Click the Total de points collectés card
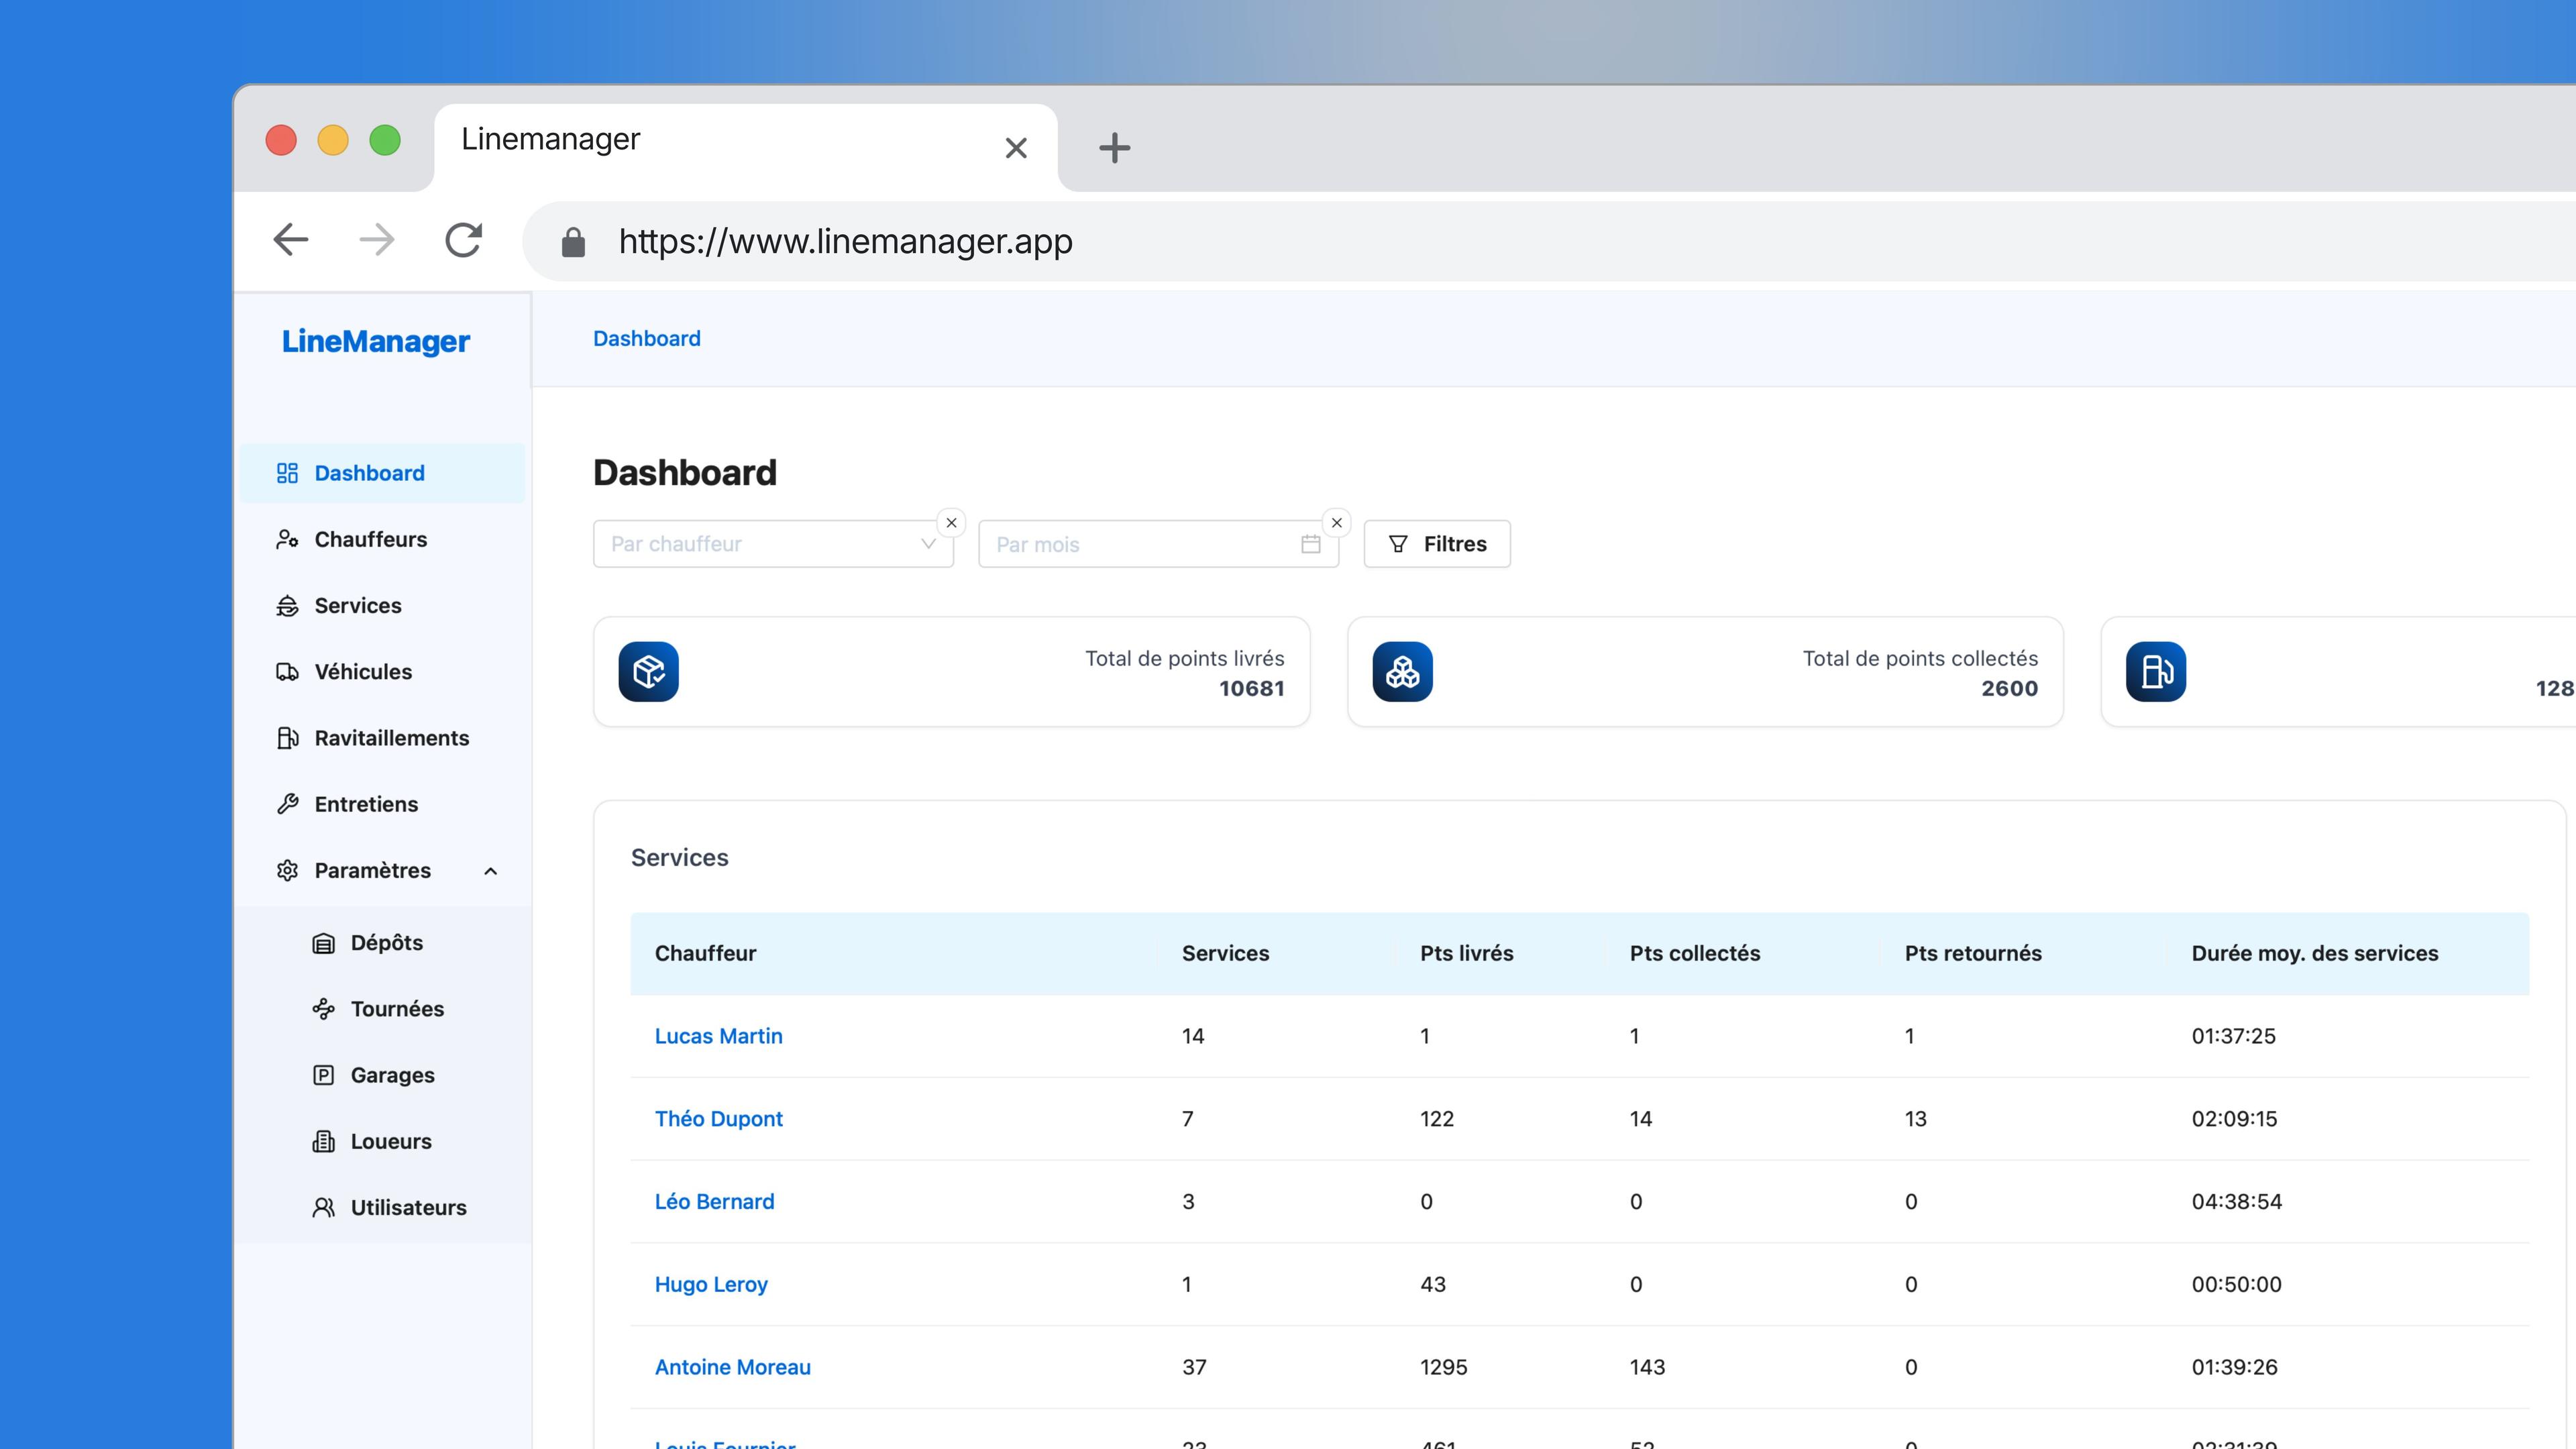This screenshot has height=1449, width=2576. point(1705,672)
